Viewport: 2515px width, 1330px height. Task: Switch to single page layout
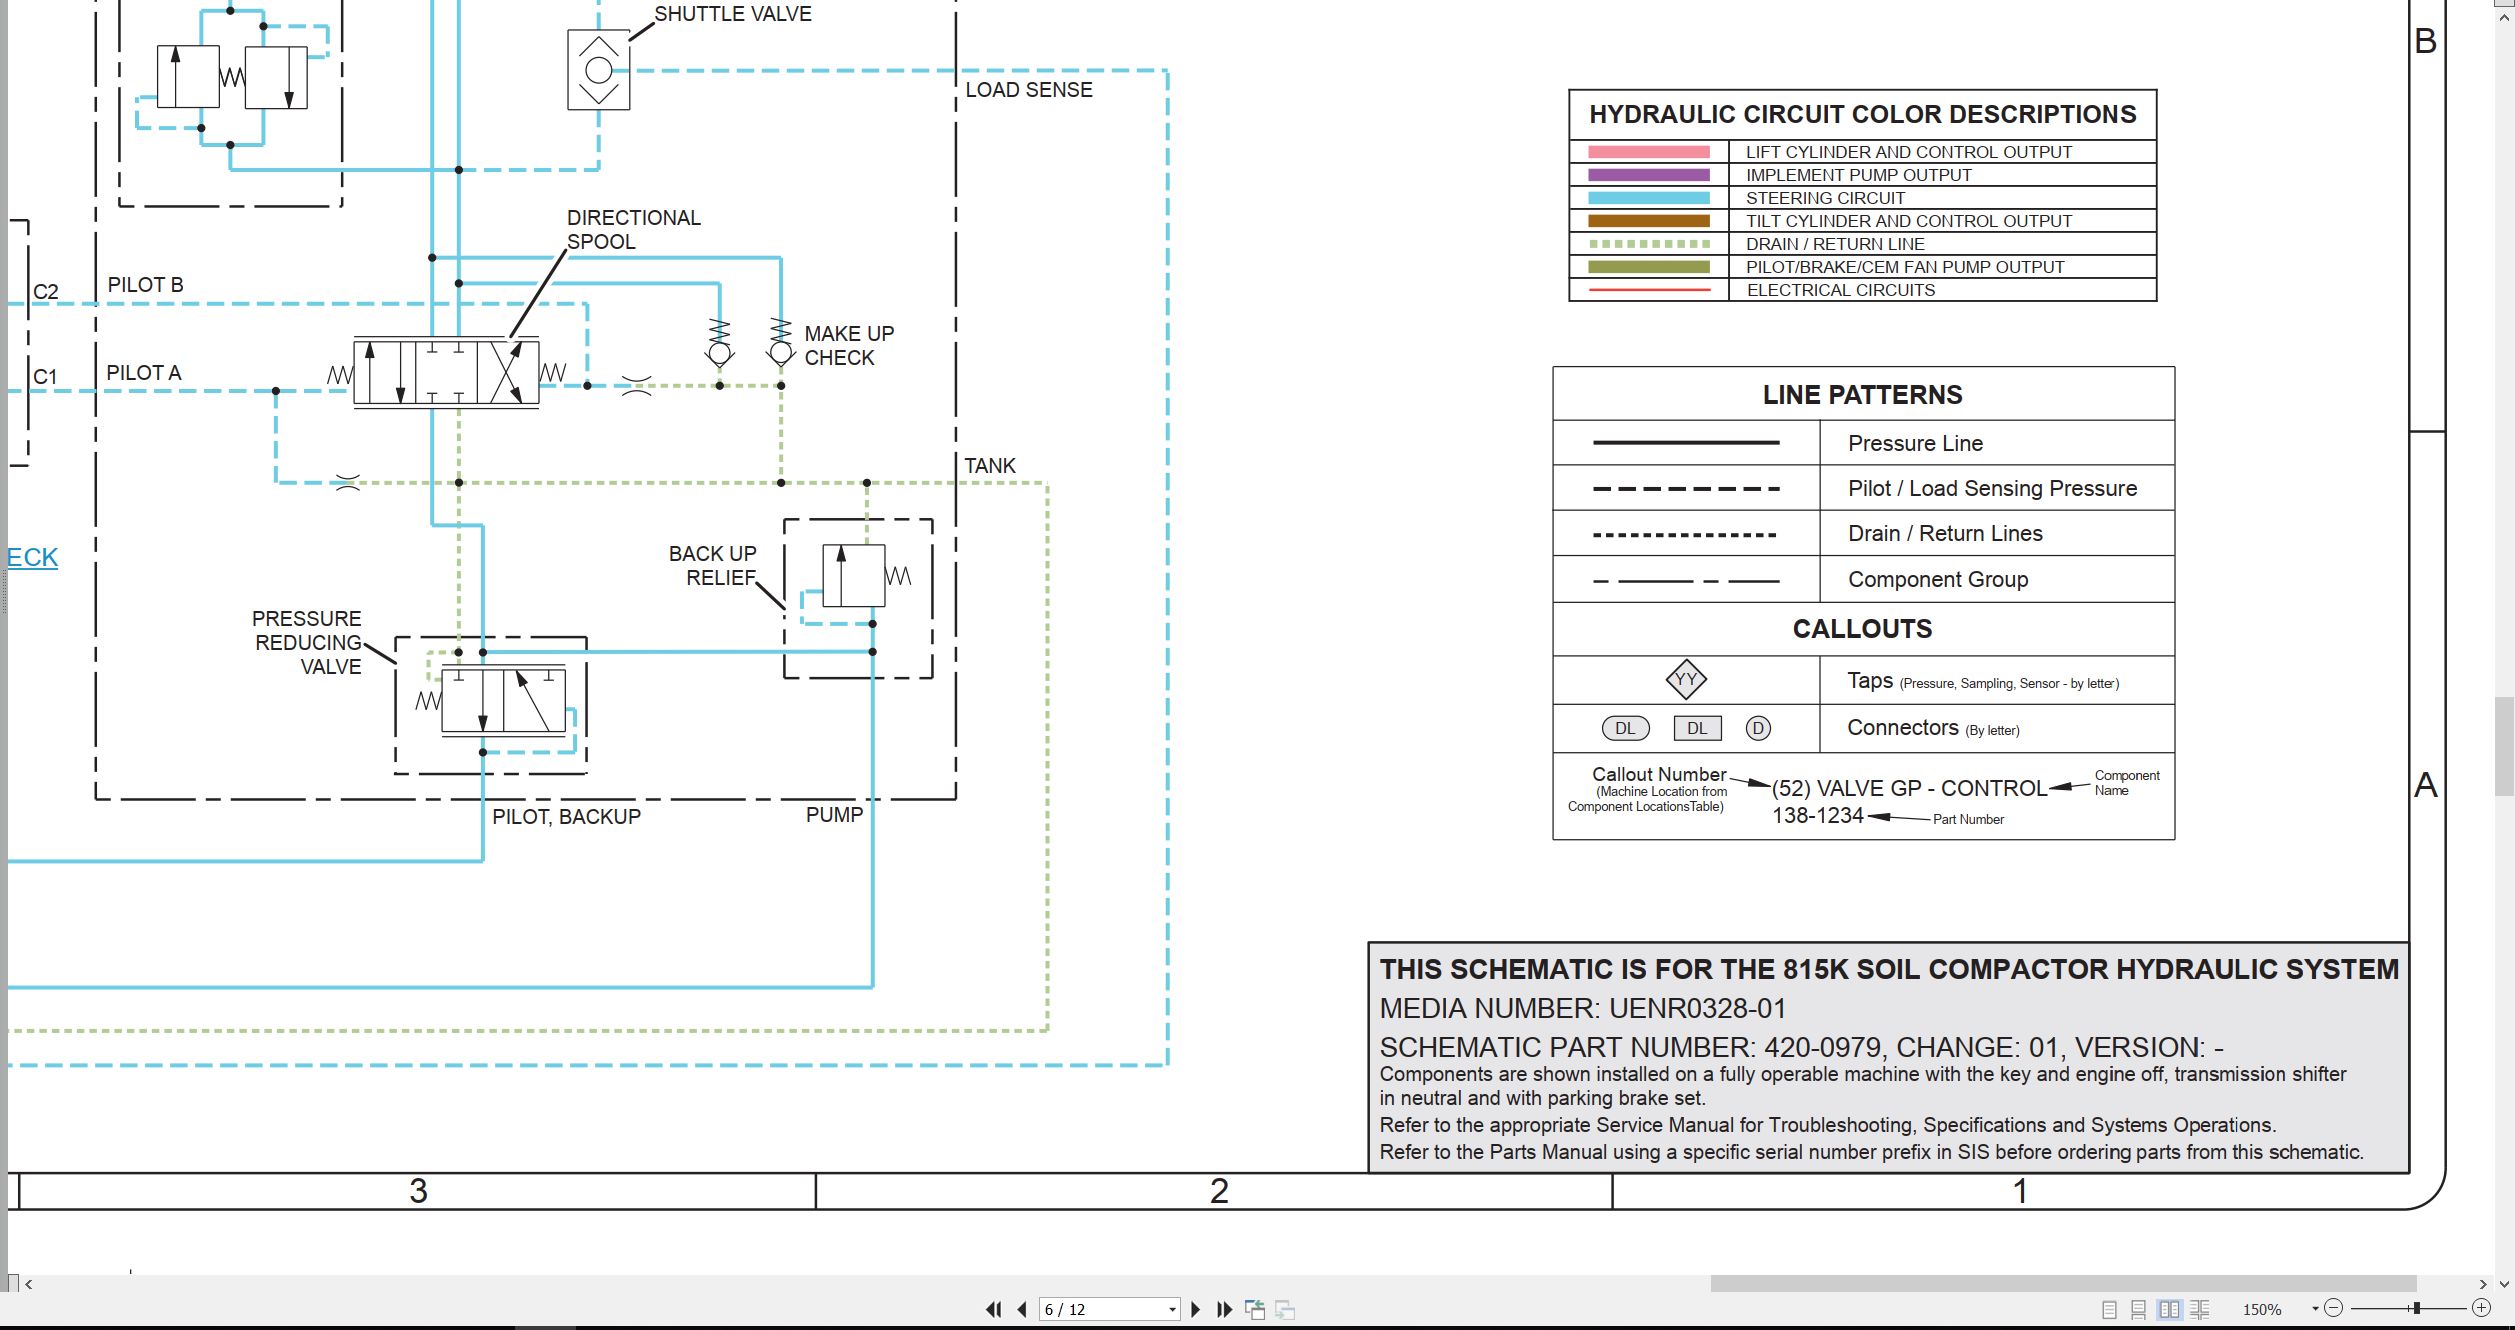point(2109,1309)
